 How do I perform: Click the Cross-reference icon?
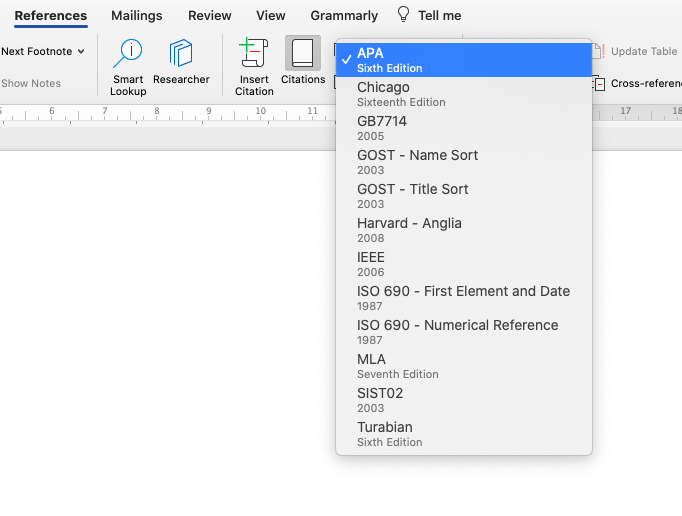[600, 83]
